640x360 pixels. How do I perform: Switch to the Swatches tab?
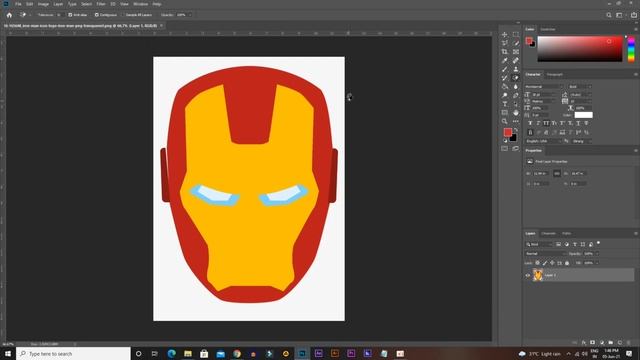click(x=548, y=29)
